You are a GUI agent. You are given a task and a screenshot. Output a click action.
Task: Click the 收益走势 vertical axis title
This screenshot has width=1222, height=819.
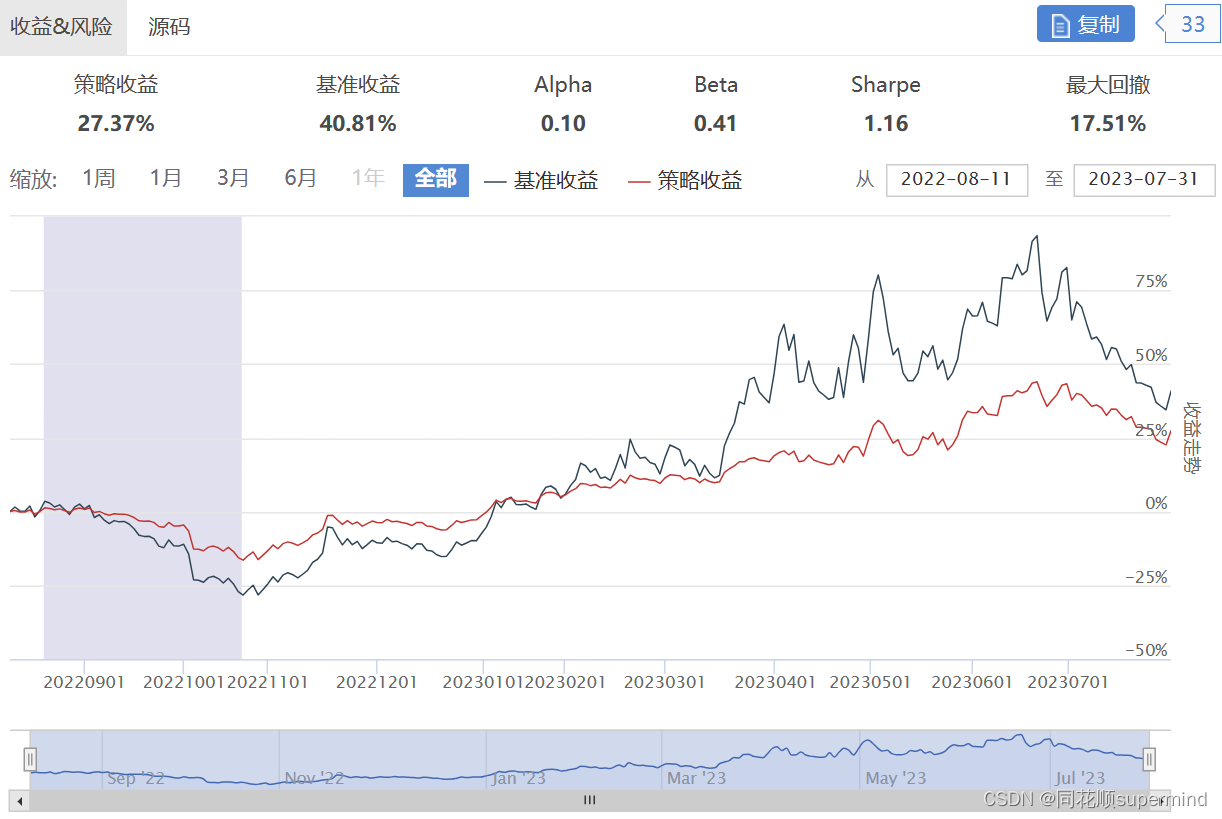coord(1192,437)
